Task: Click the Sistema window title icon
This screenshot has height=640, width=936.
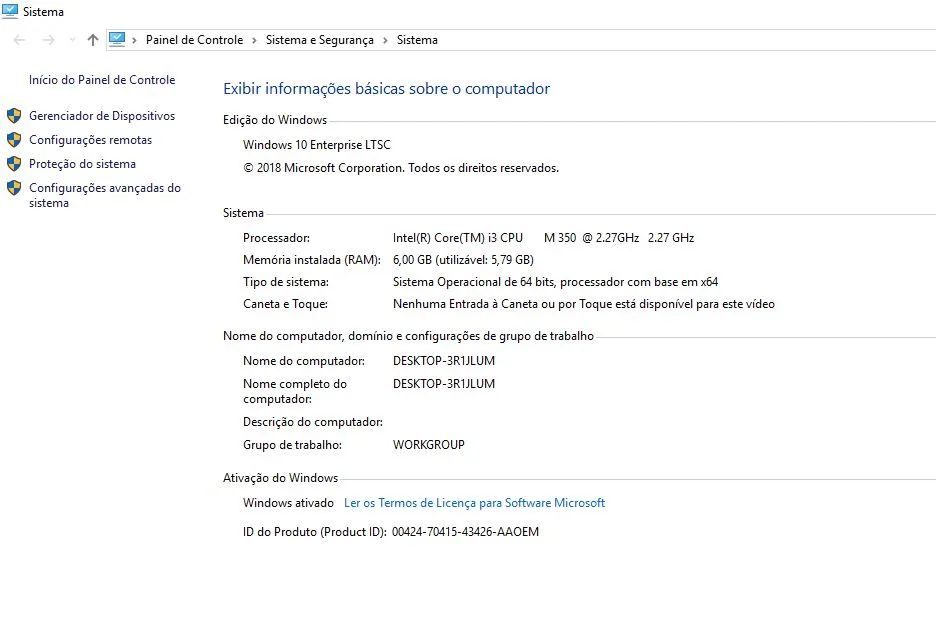Action: [10, 11]
